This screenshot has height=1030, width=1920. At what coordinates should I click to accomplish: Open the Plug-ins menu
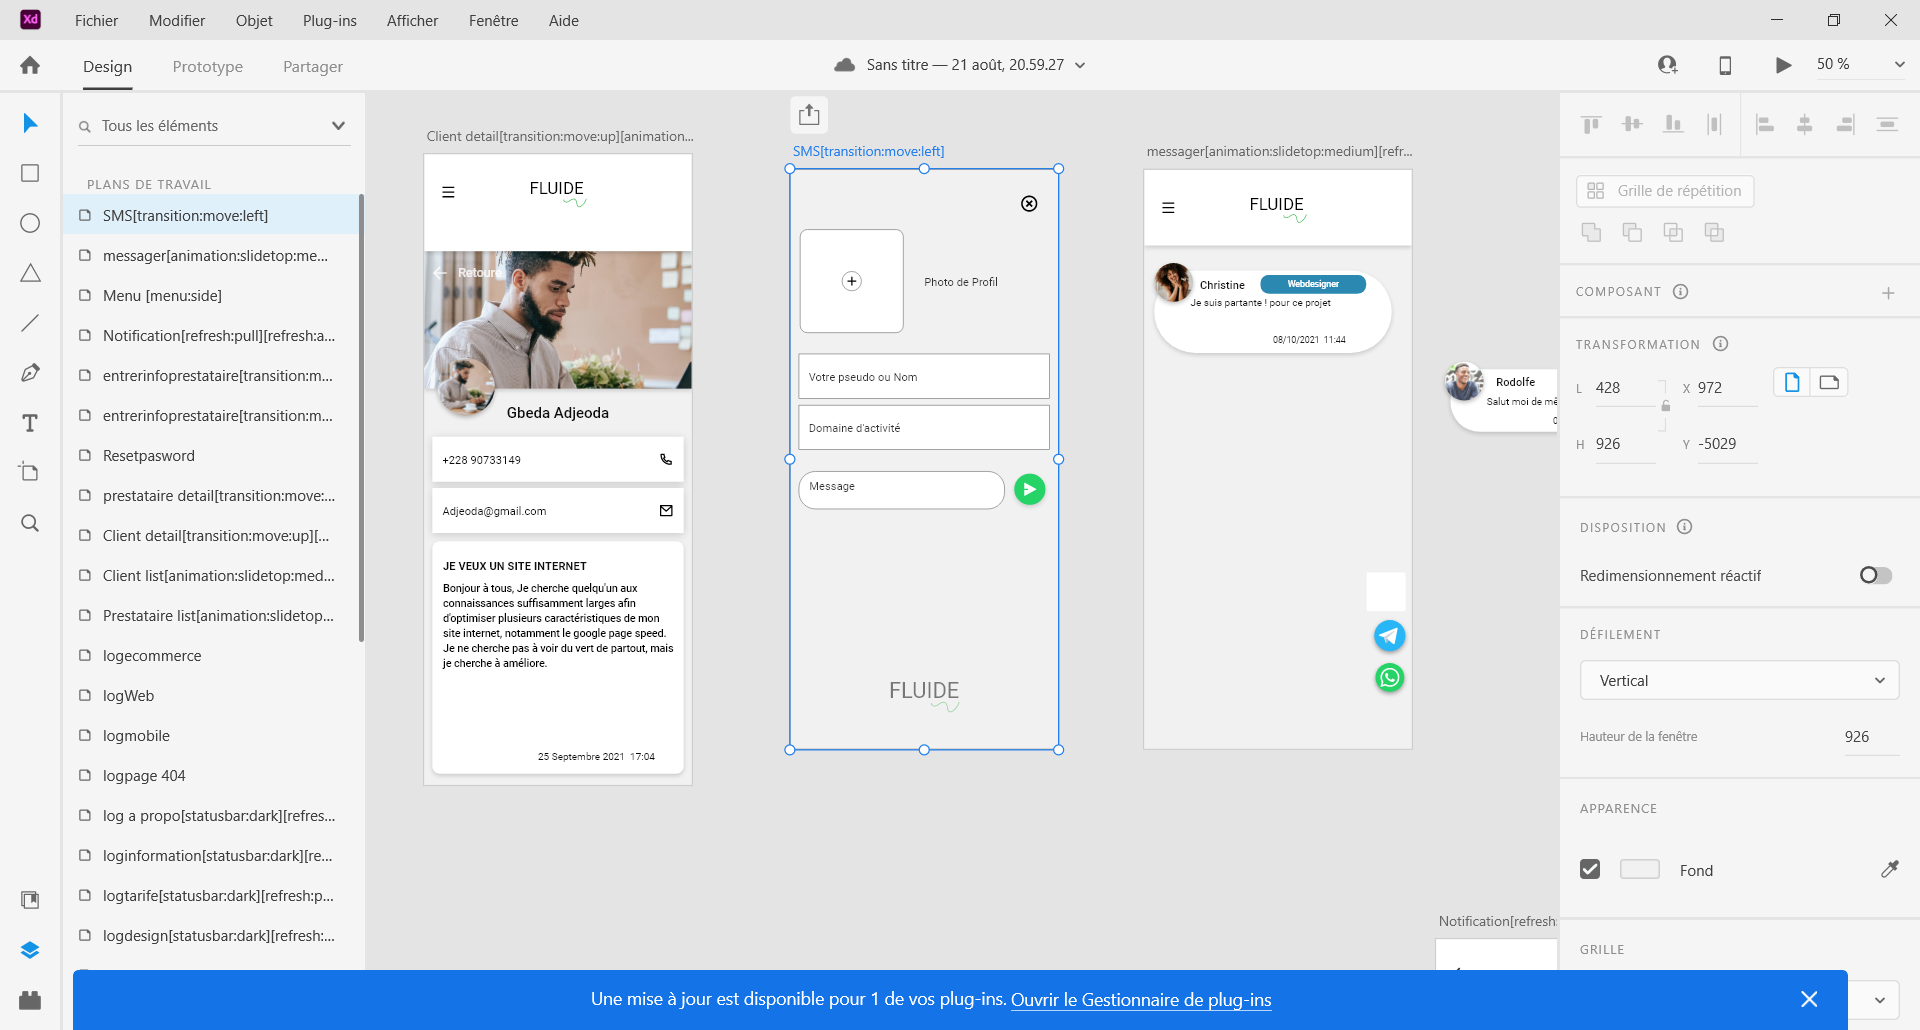tap(330, 20)
